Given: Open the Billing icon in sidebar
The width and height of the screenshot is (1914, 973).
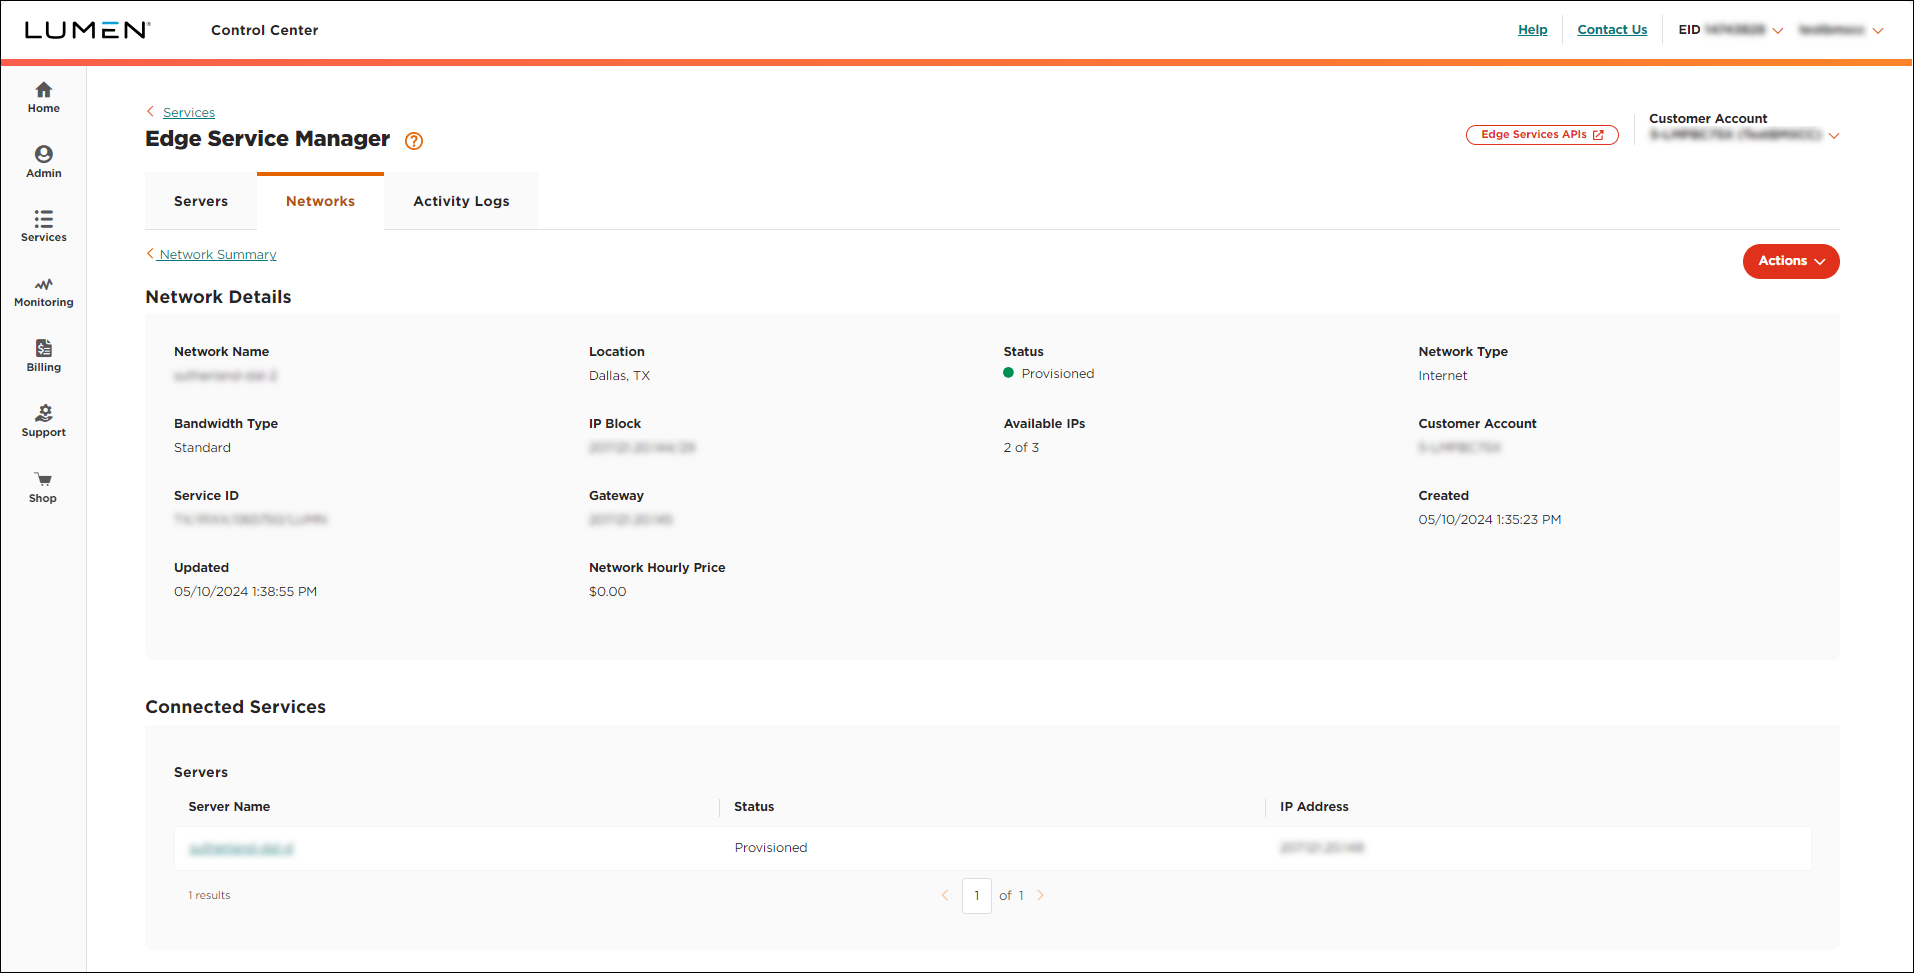Looking at the screenshot, I should pos(43,348).
